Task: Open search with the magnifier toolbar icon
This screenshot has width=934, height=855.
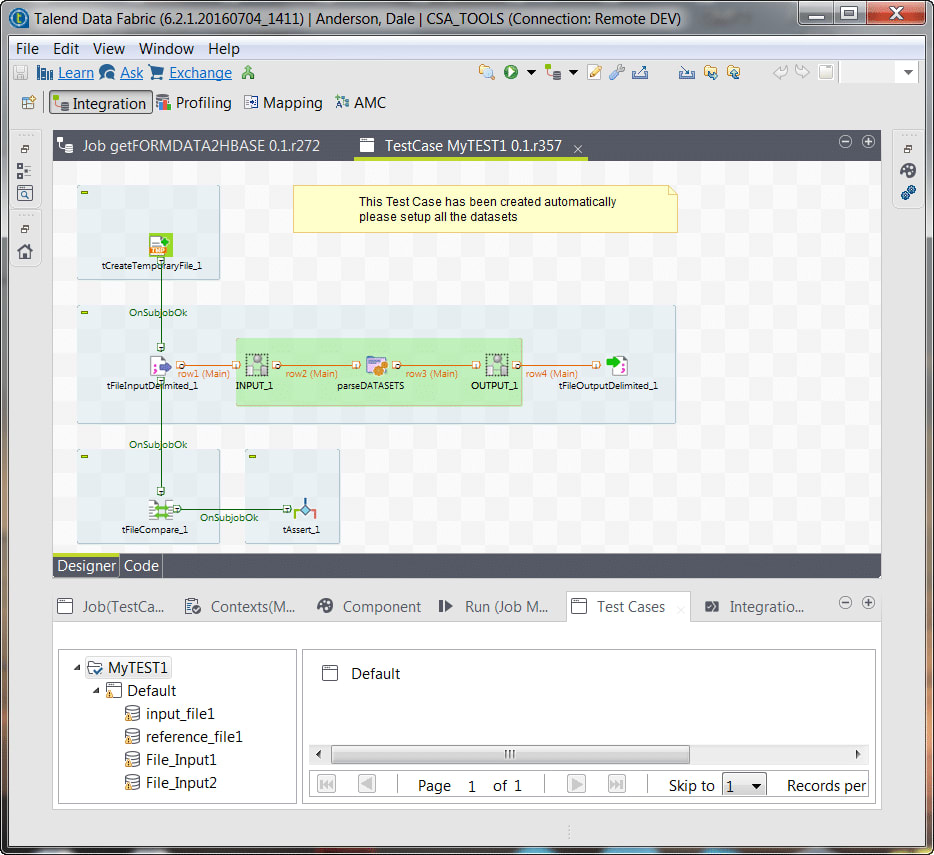Action: [487, 72]
